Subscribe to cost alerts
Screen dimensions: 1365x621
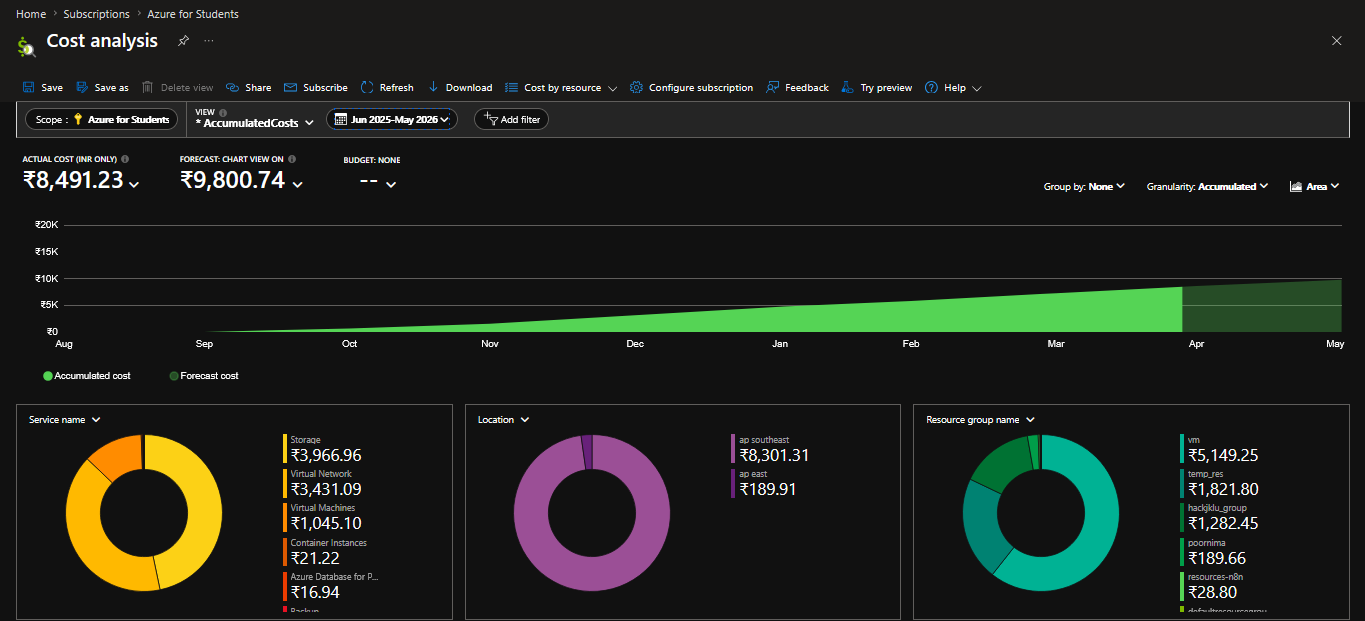tap(316, 87)
